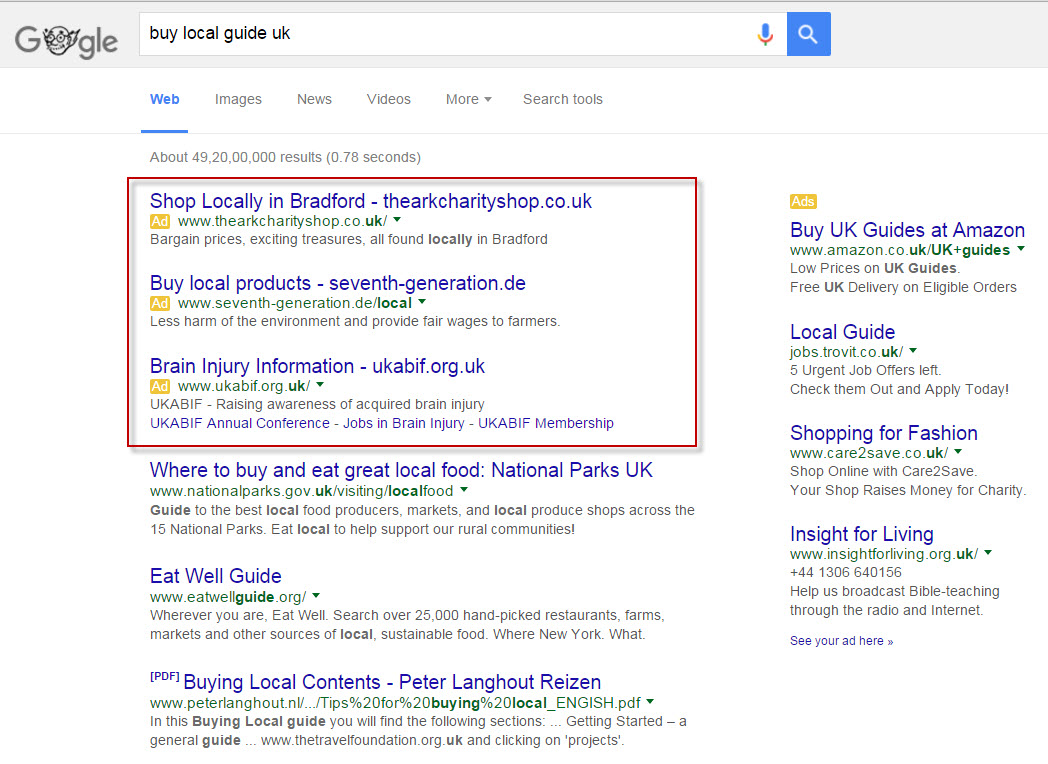
Task: Click the PDF tag before Buying Local Contents
Action: [164, 676]
